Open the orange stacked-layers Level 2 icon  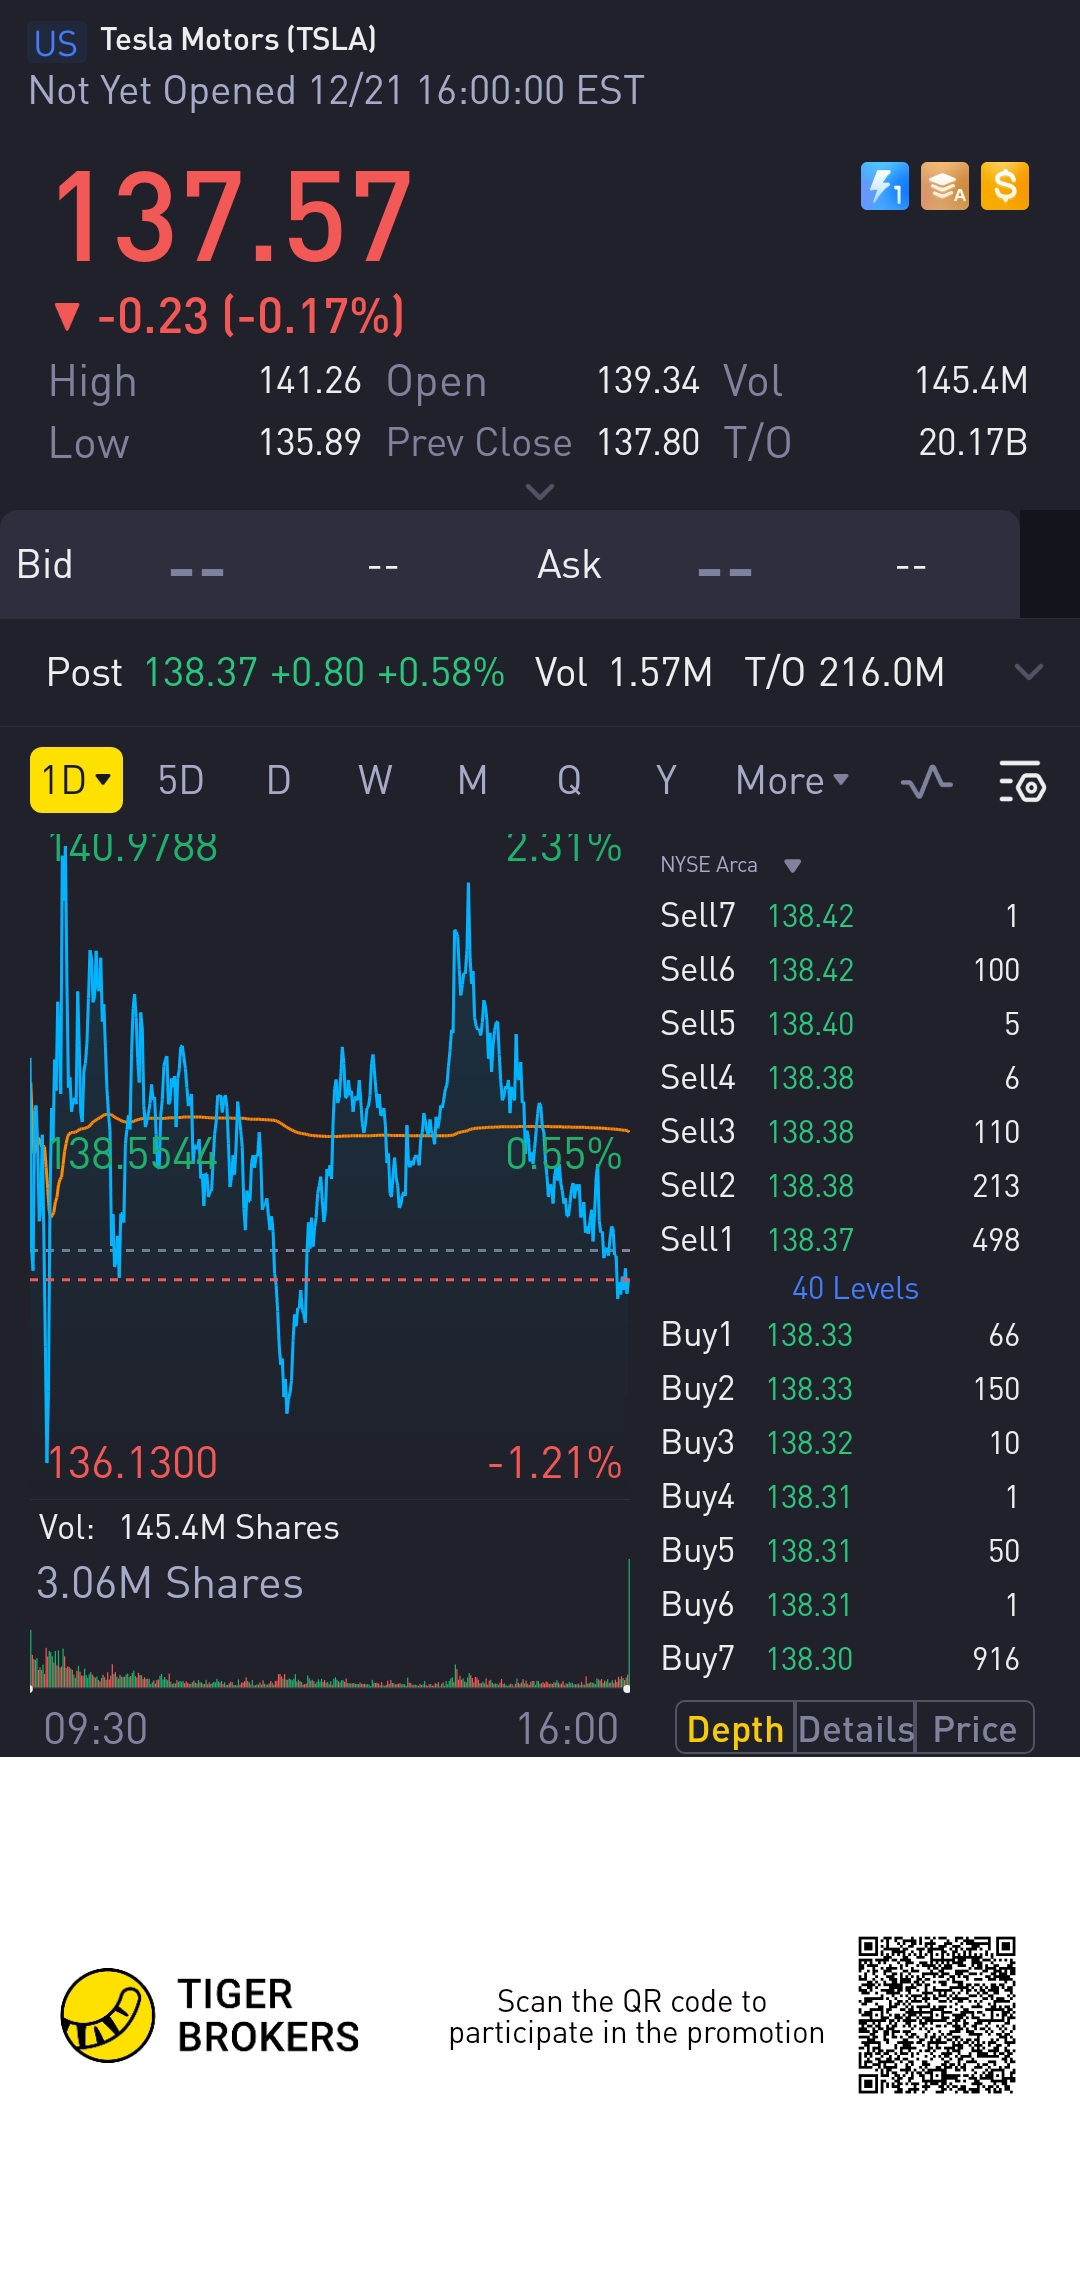click(x=945, y=186)
